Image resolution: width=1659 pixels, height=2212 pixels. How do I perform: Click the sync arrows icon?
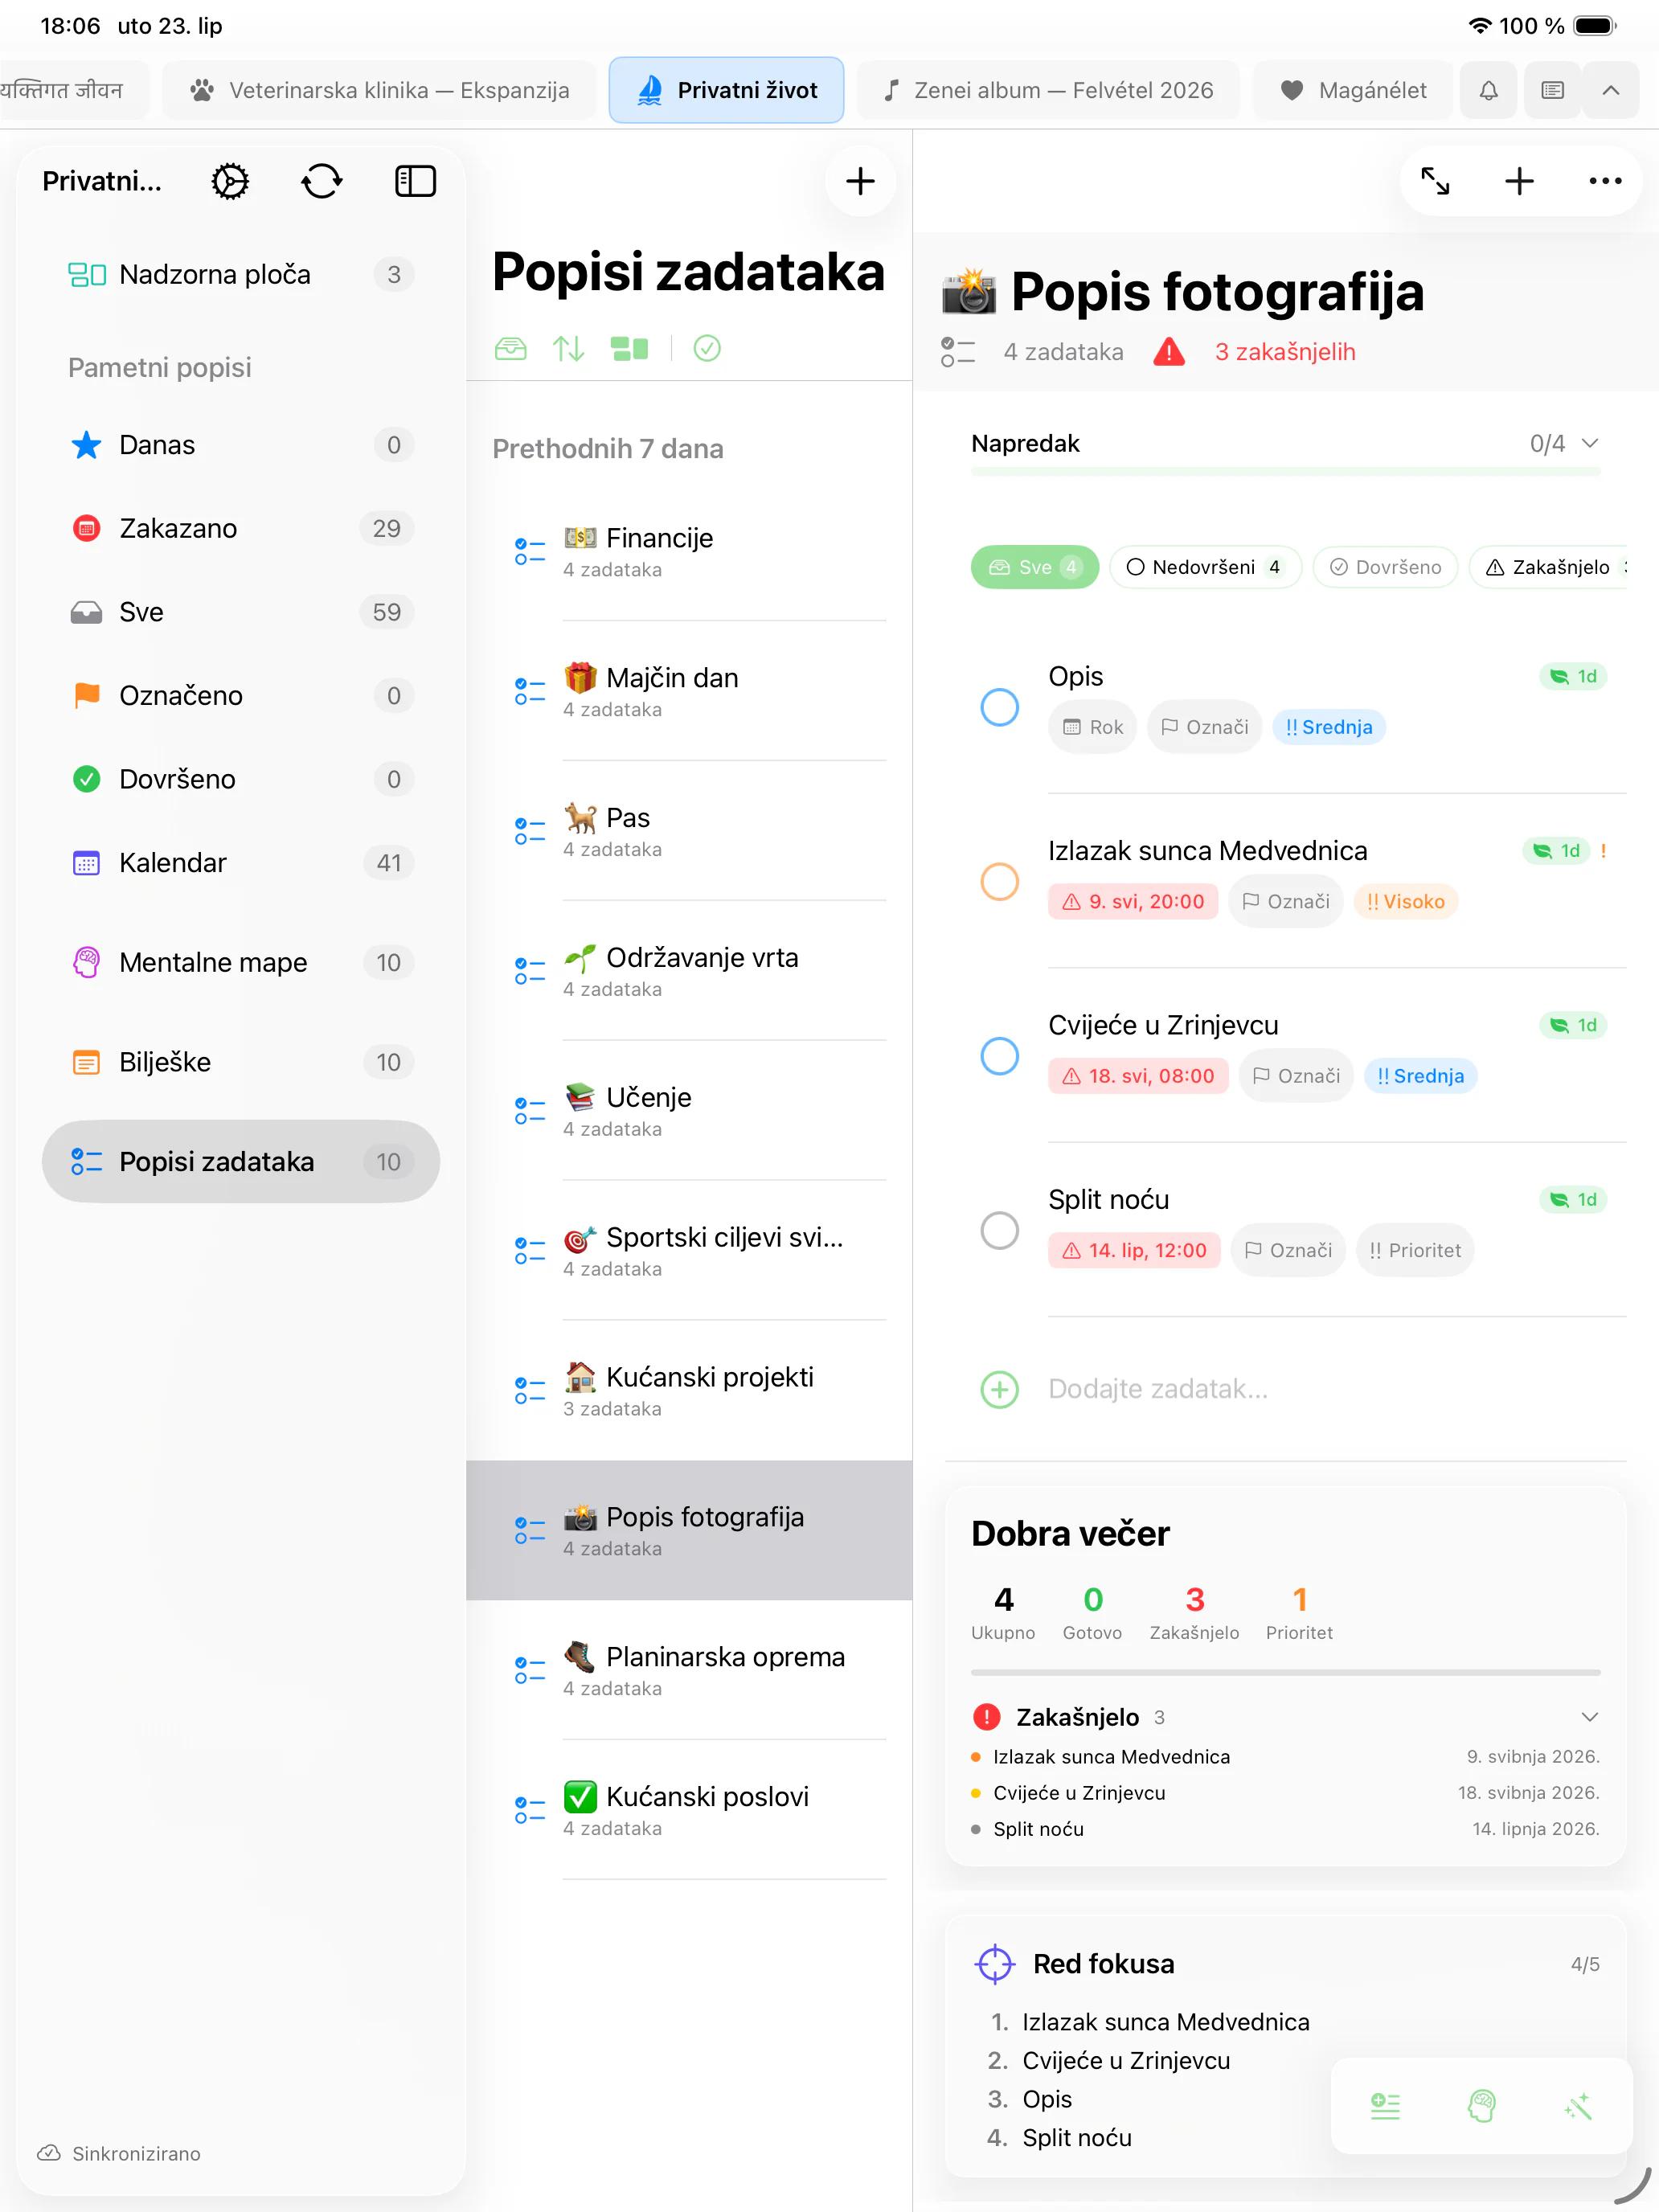click(x=322, y=181)
